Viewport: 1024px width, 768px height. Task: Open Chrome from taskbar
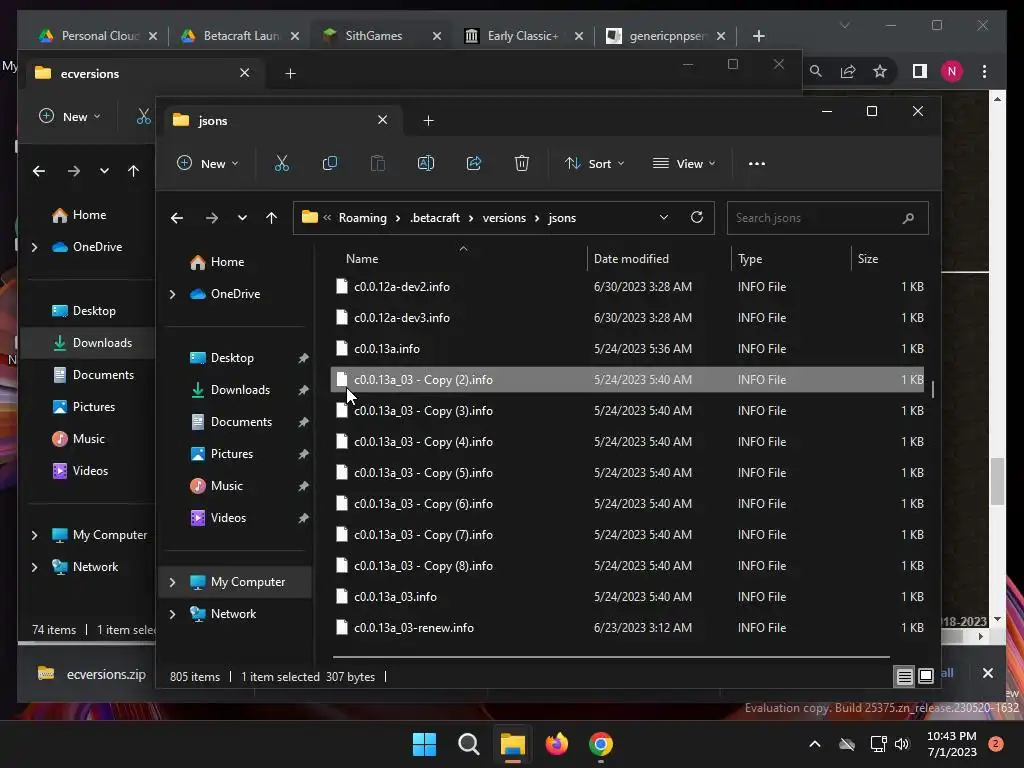click(x=601, y=744)
